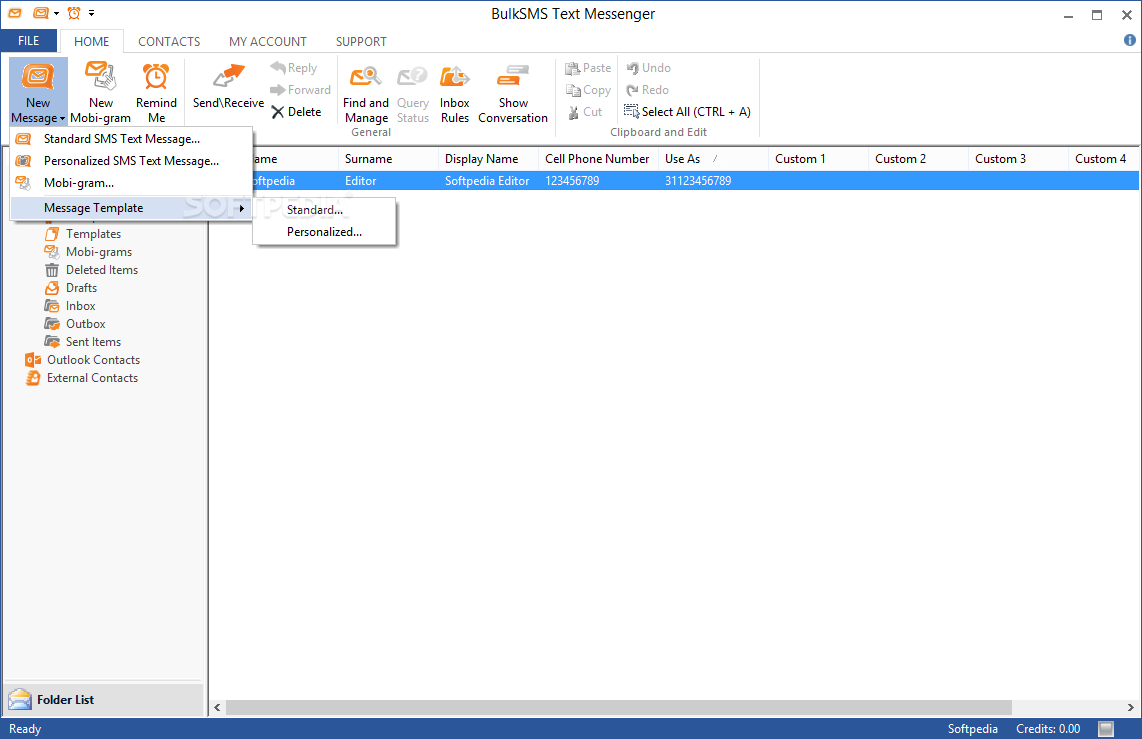
Task: Choose Mobi-gram... in the dropdown menu
Action: 131,183
